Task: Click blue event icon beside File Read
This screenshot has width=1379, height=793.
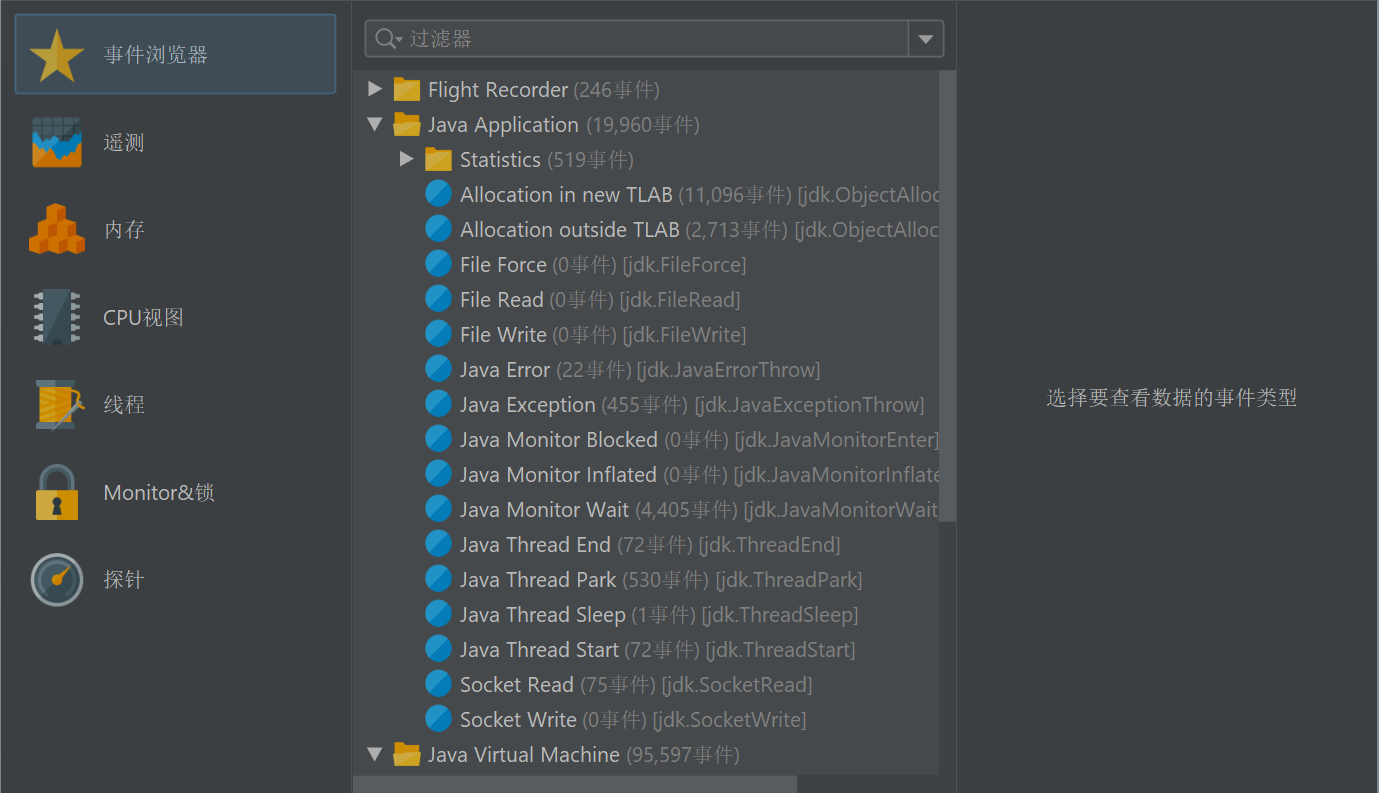Action: [438, 299]
